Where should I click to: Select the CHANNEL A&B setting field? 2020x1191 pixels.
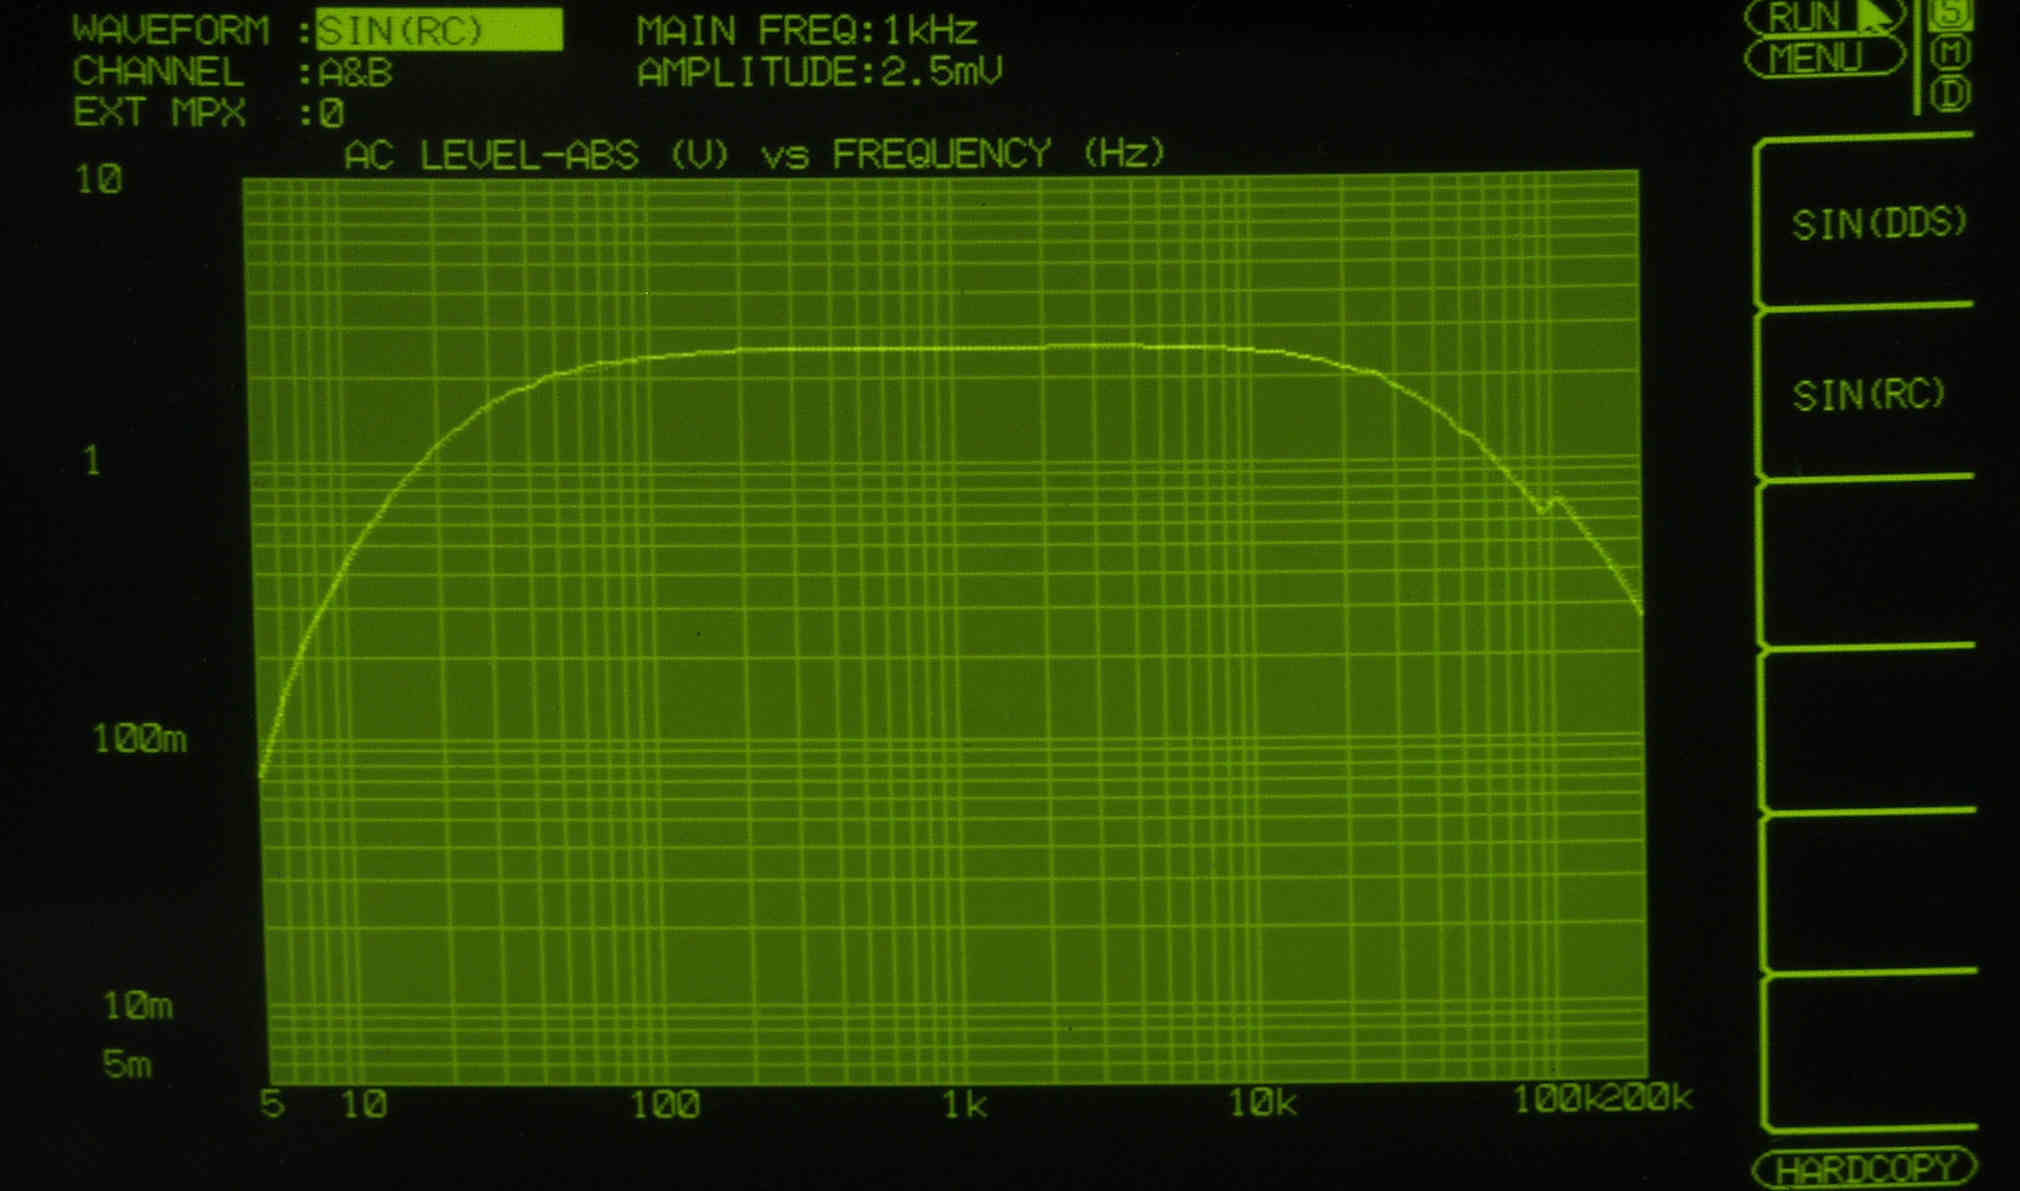click(x=355, y=73)
